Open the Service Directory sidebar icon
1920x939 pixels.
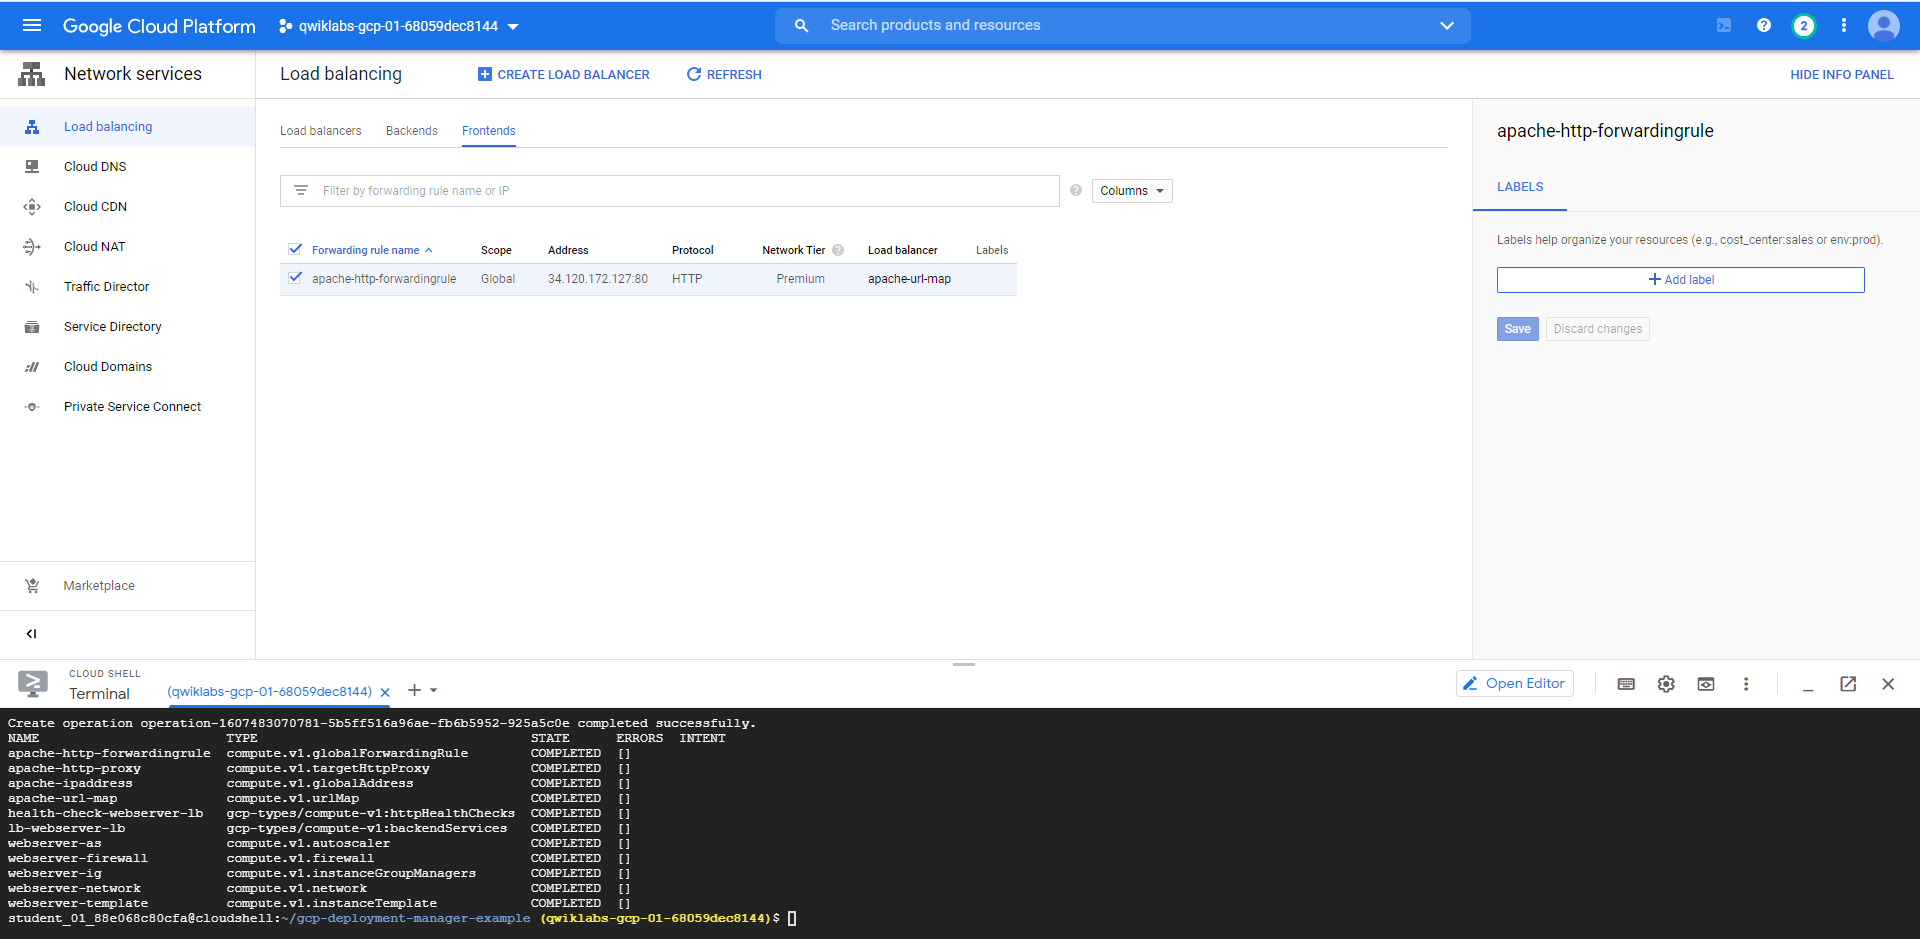click(x=32, y=327)
